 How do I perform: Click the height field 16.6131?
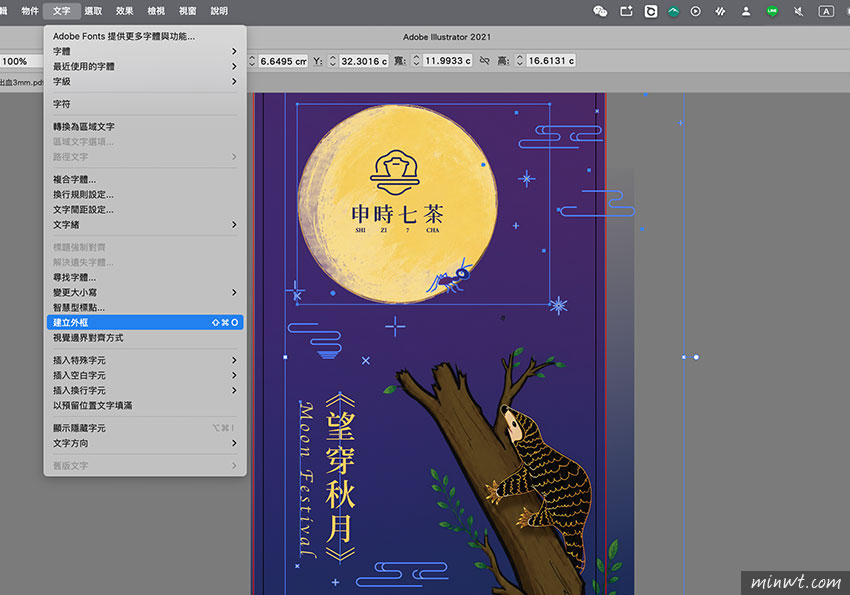pos(551,61)
